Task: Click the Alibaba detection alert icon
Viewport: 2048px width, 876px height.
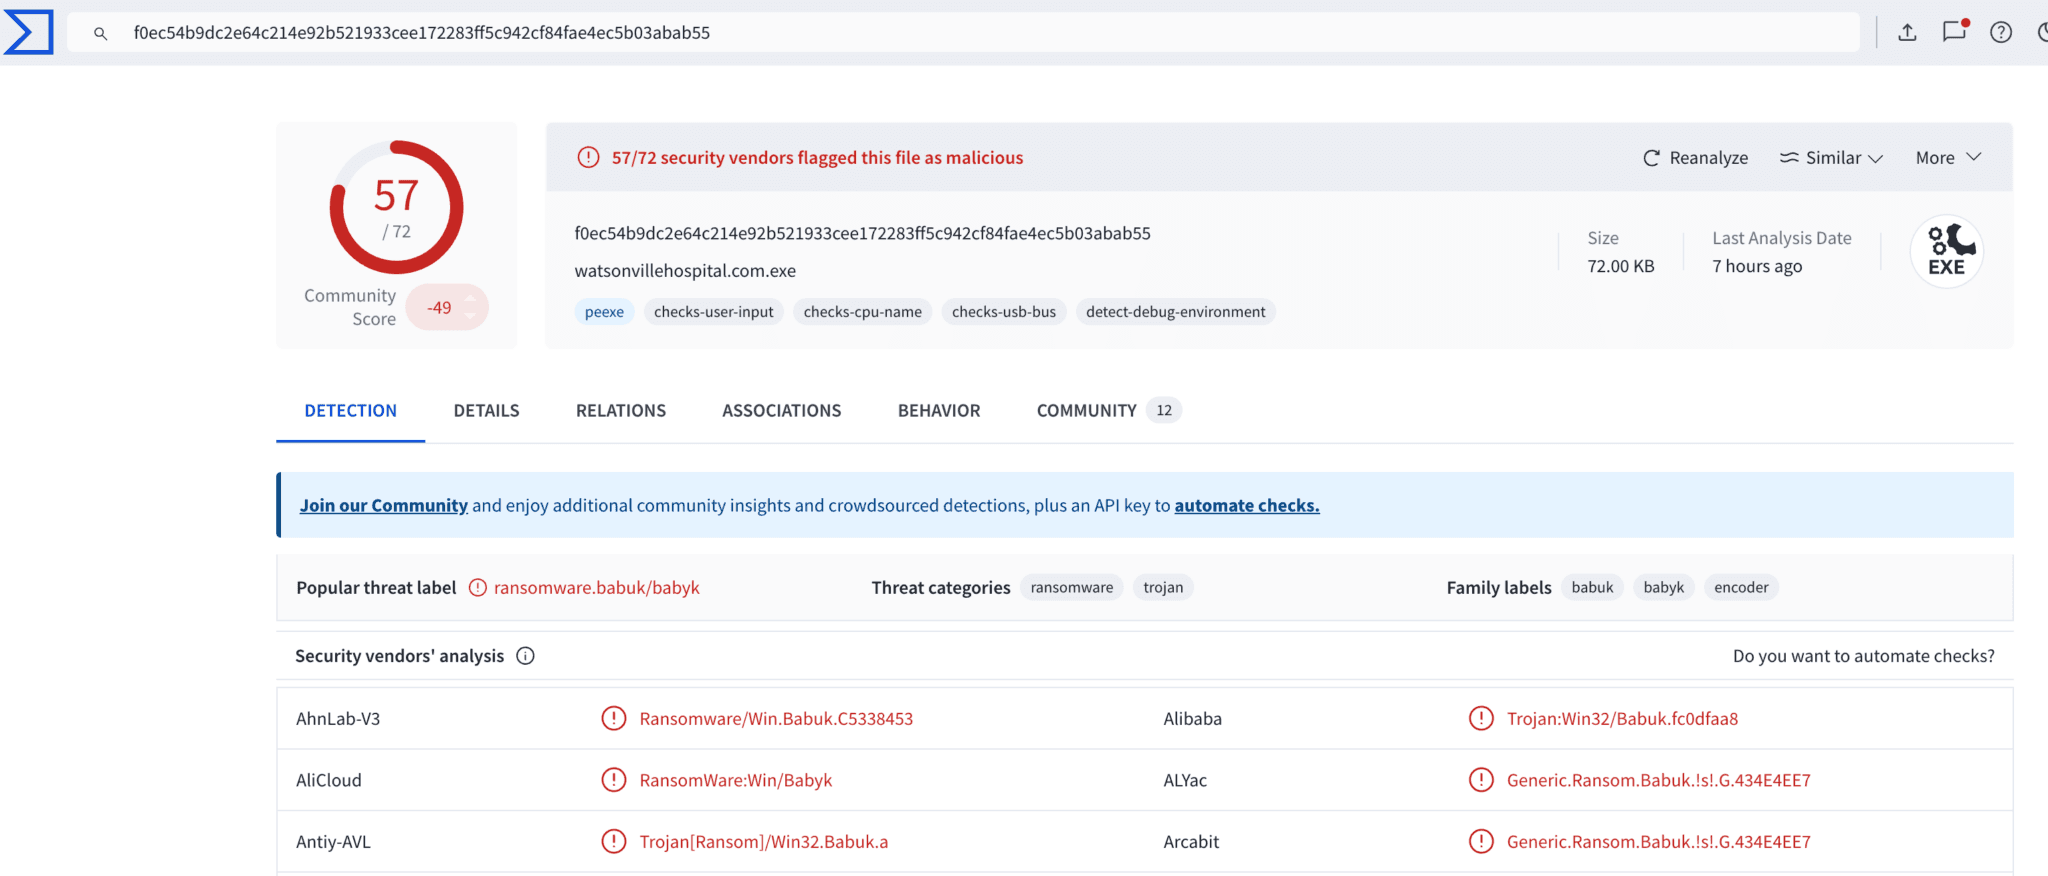Action: tap(1480, 718)
